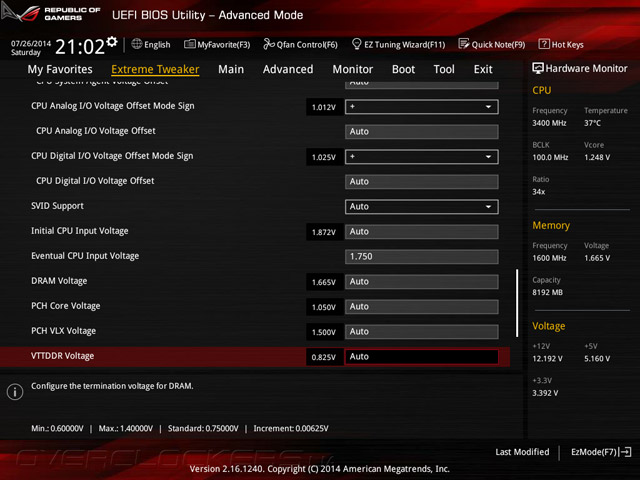Select the DRAM Voltage label
Screen dimensions: 640x480
pyautogui.click(x=59, y=281)
